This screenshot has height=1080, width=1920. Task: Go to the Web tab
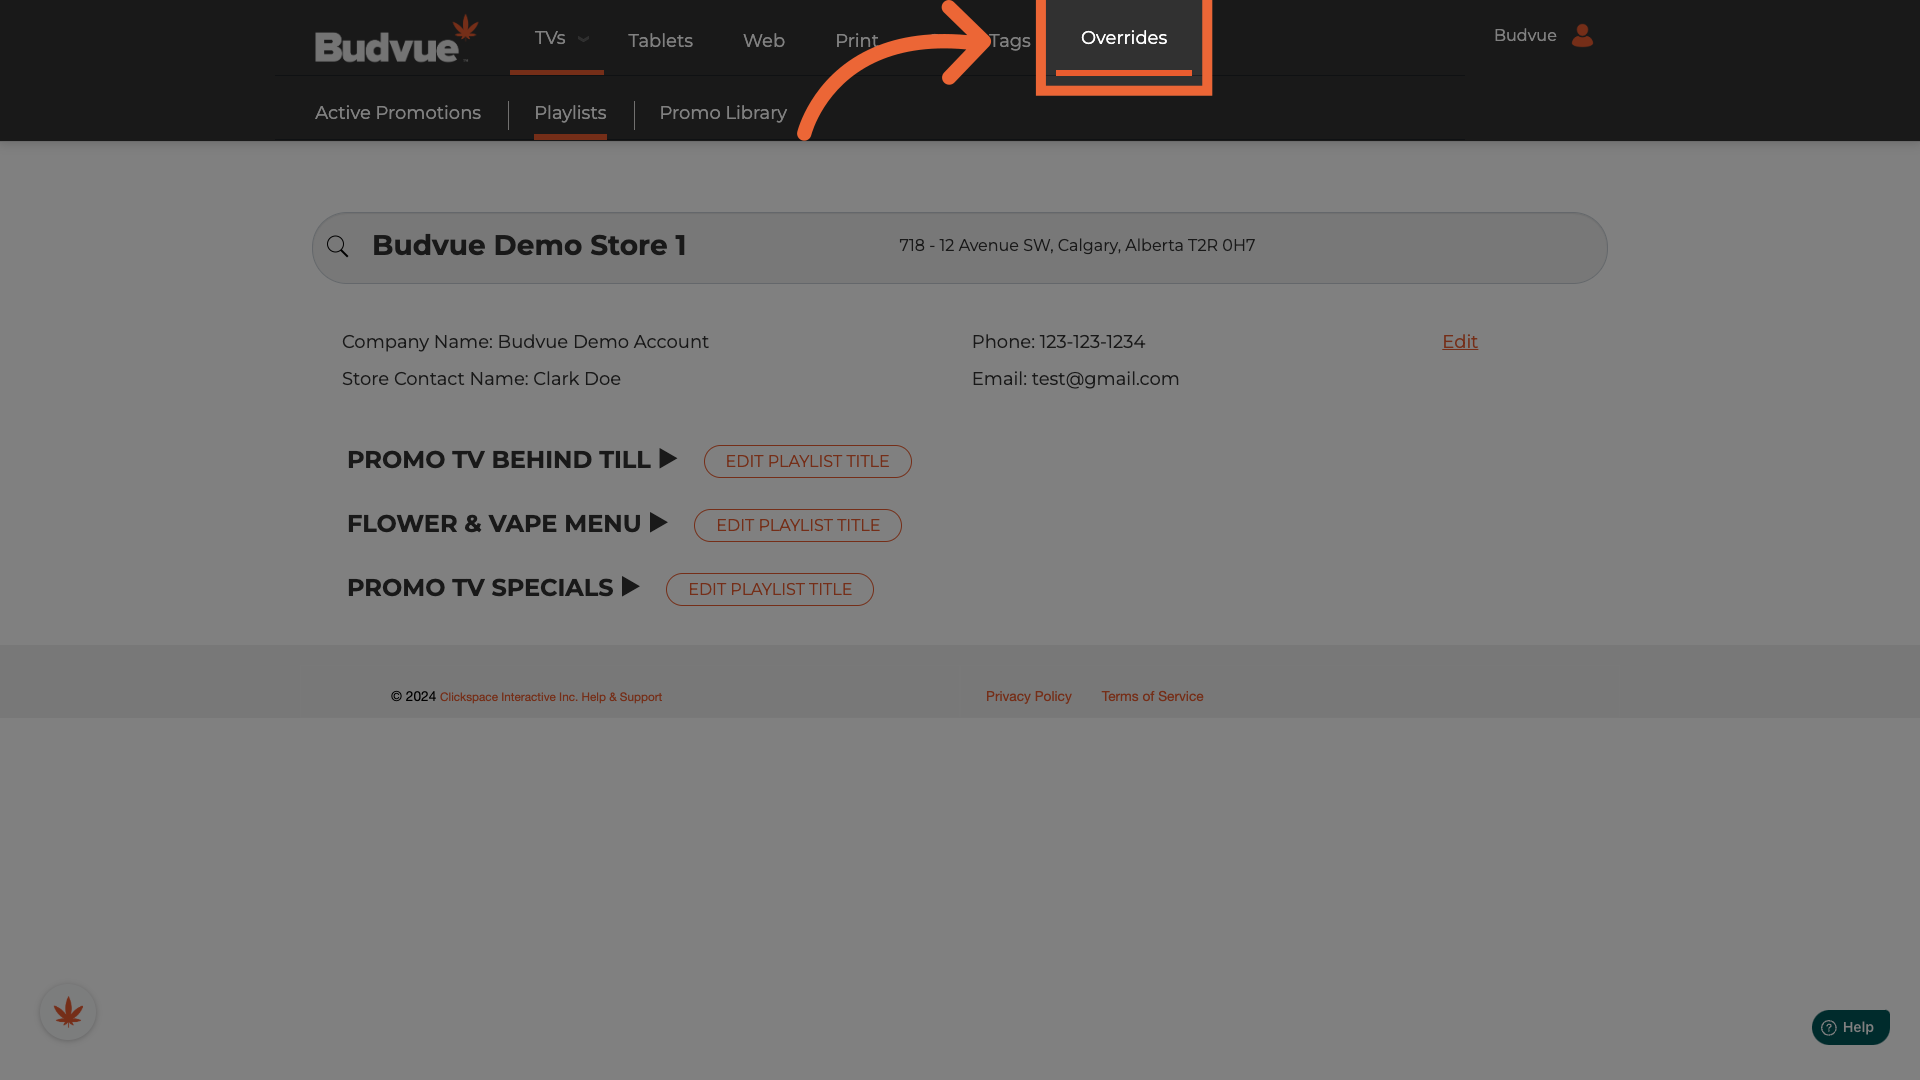[x=763, y=41]
